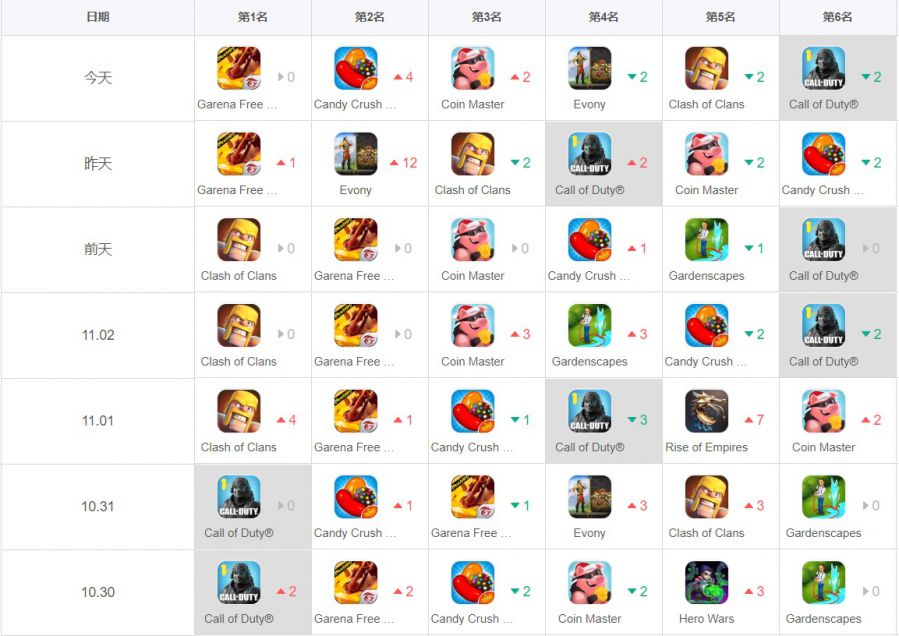Click the Rise of Empires game title

[706, 447]
